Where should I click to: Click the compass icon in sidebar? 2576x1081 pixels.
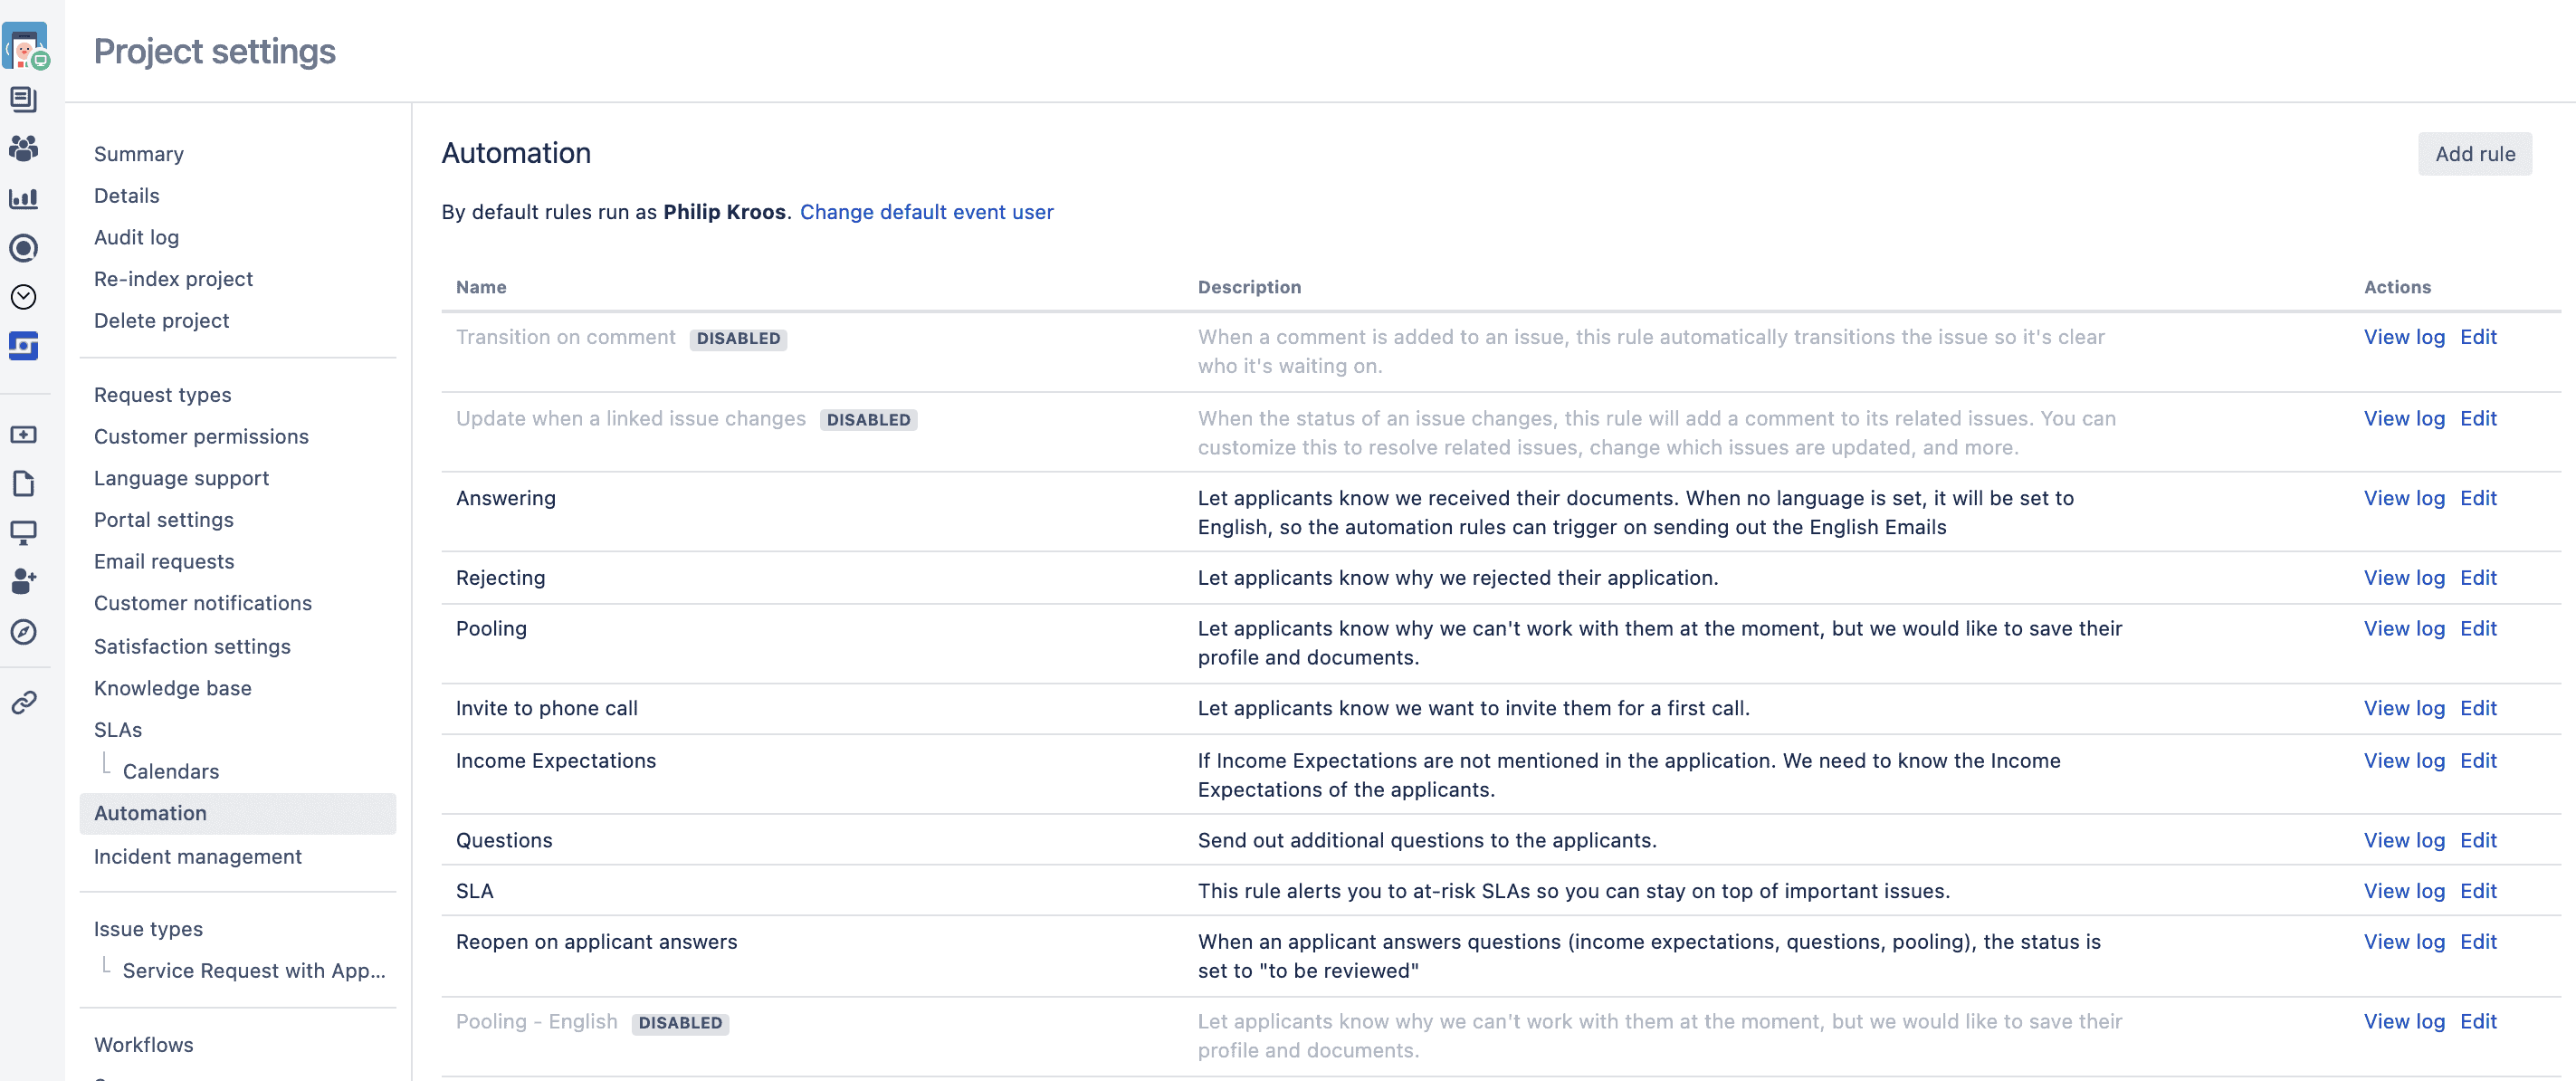click(23, 631)
